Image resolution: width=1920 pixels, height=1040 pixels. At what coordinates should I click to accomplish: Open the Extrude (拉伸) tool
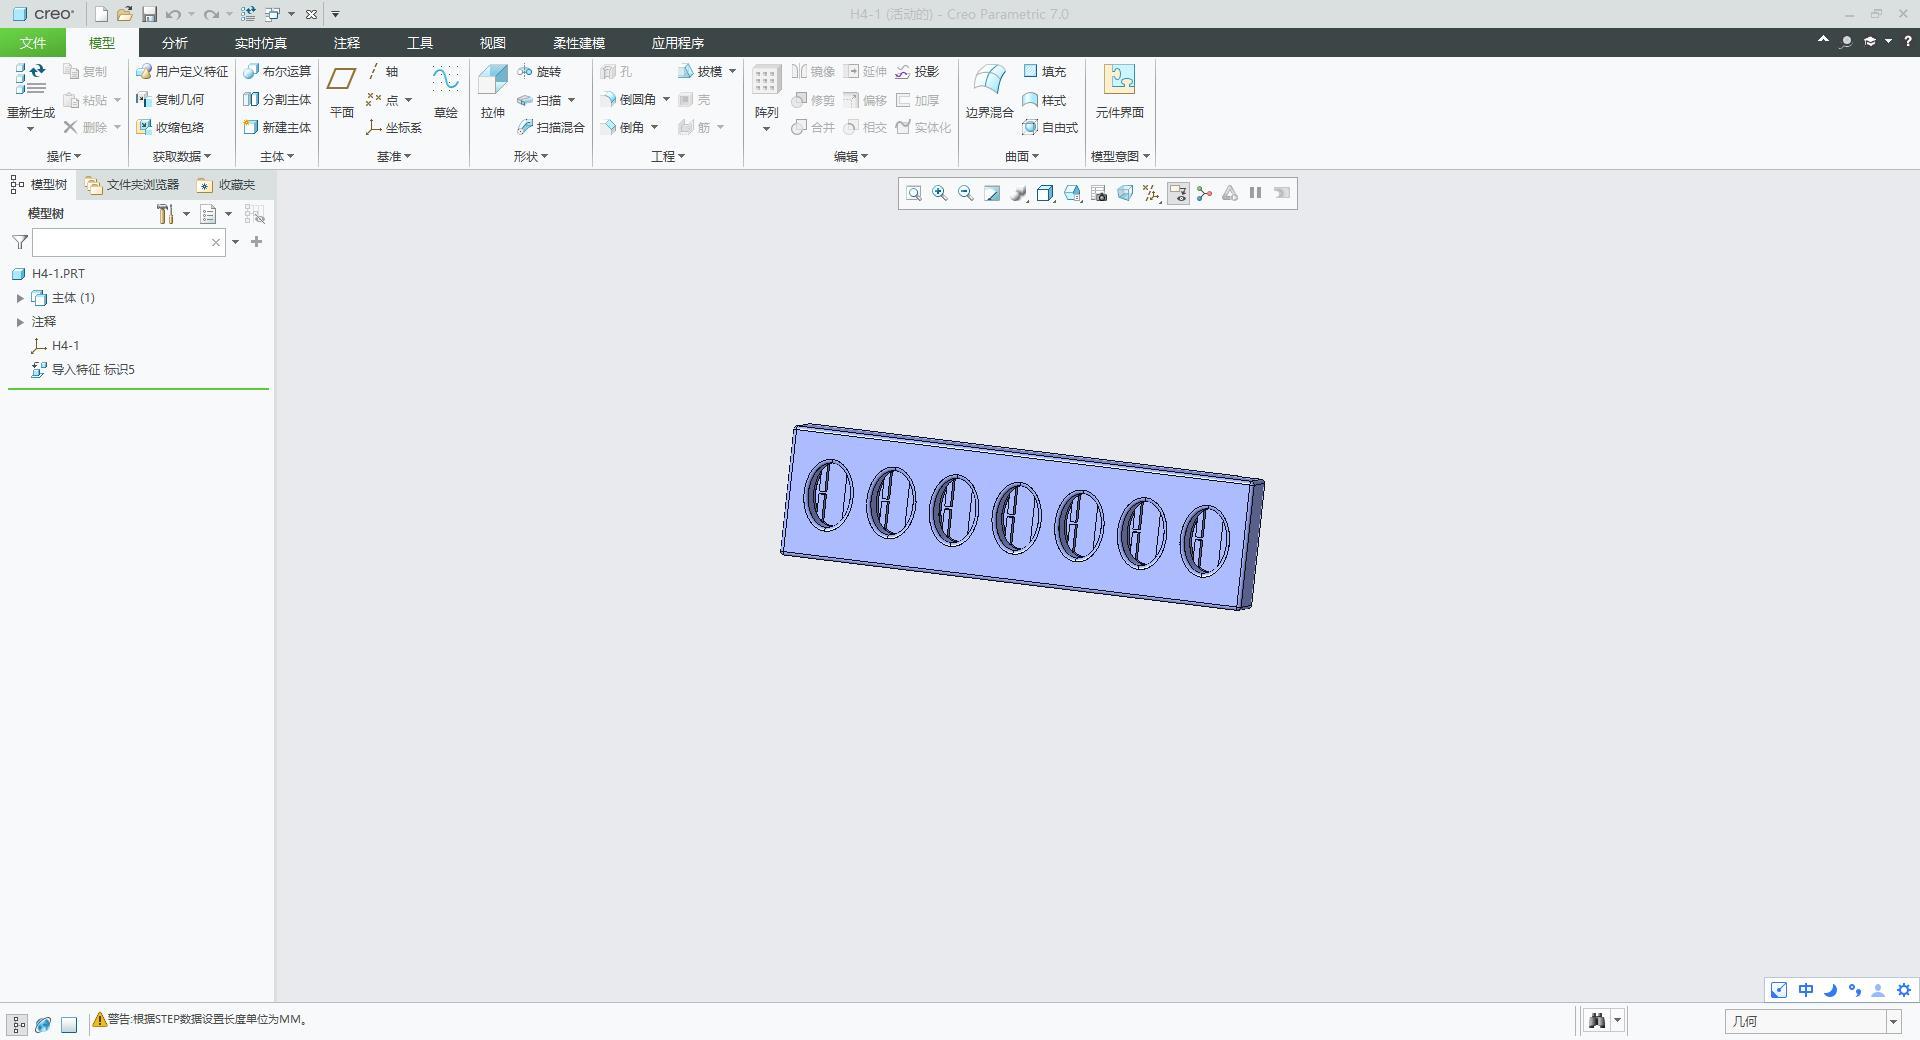tap(492, 92)
